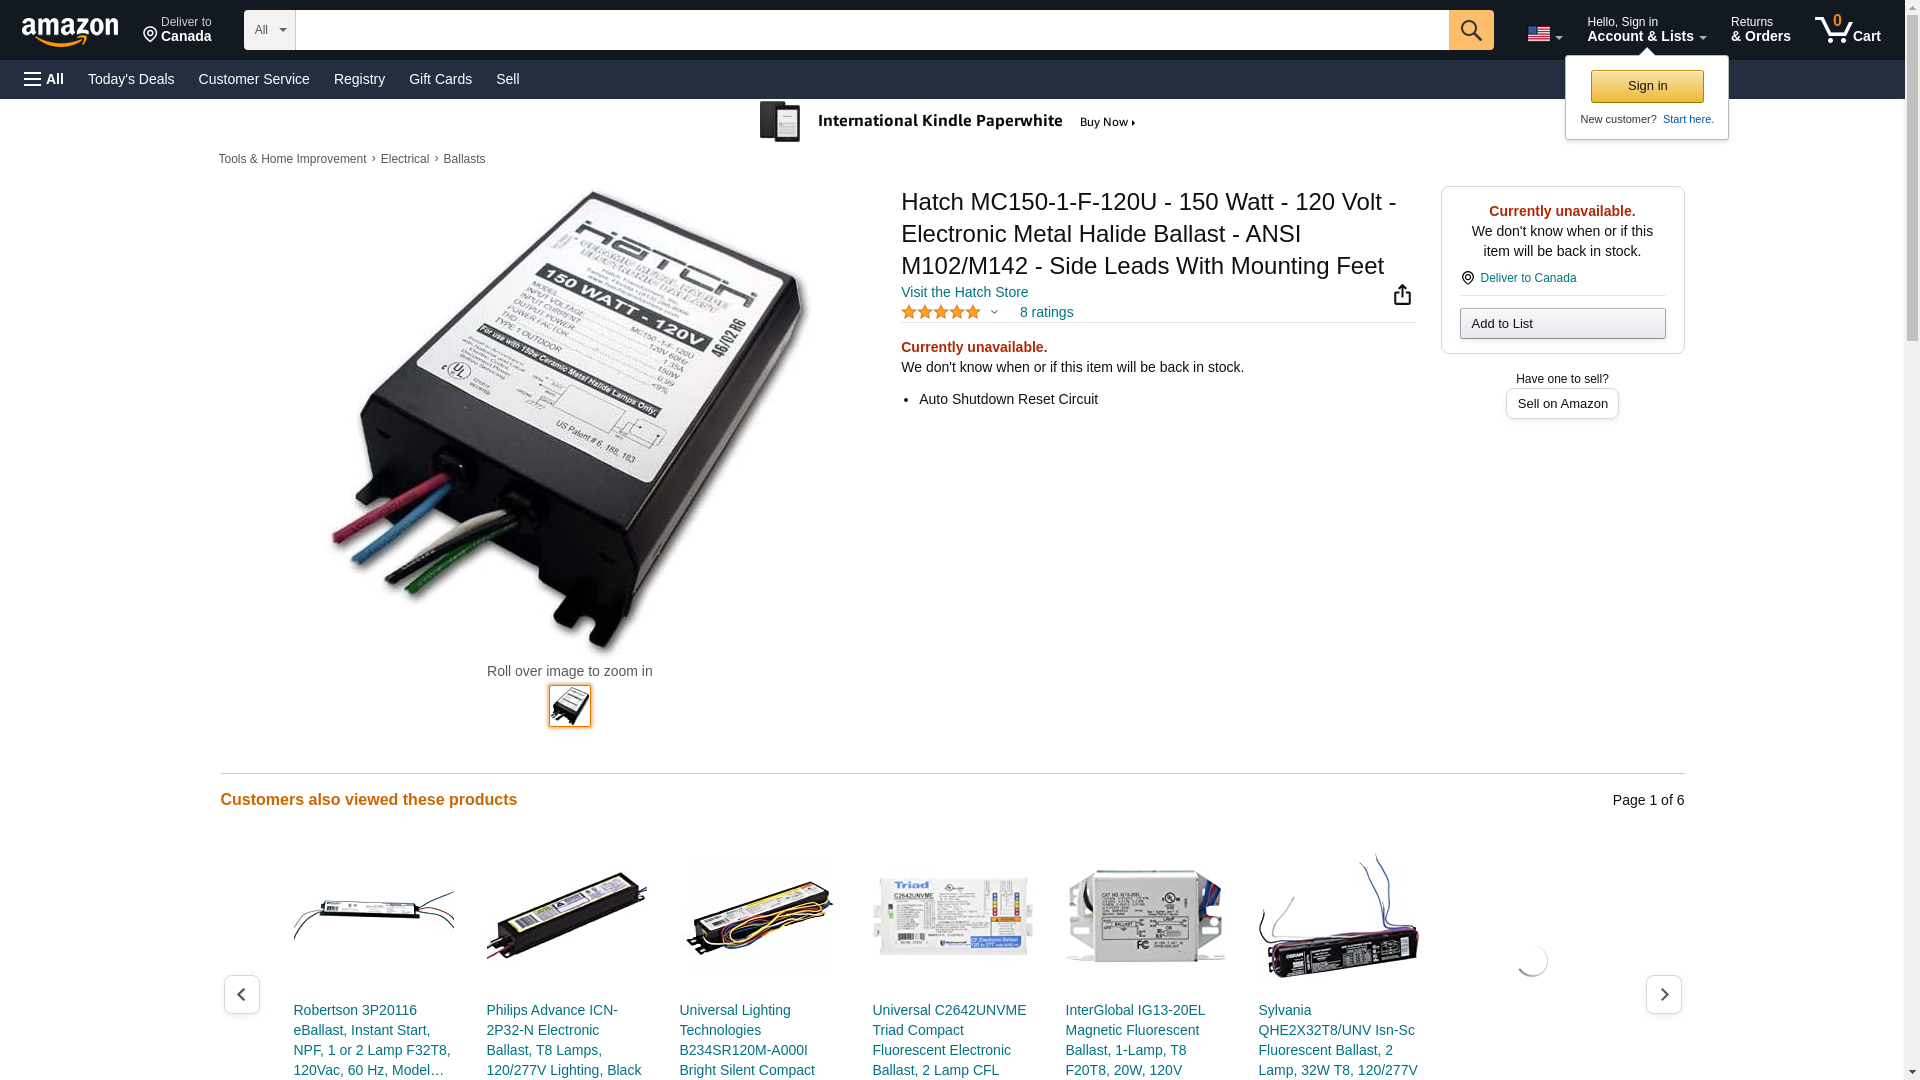This screenshot has width=1920, height=1080.
Task: Click the carousel previous arrow
Action: [x=241, y=994]
